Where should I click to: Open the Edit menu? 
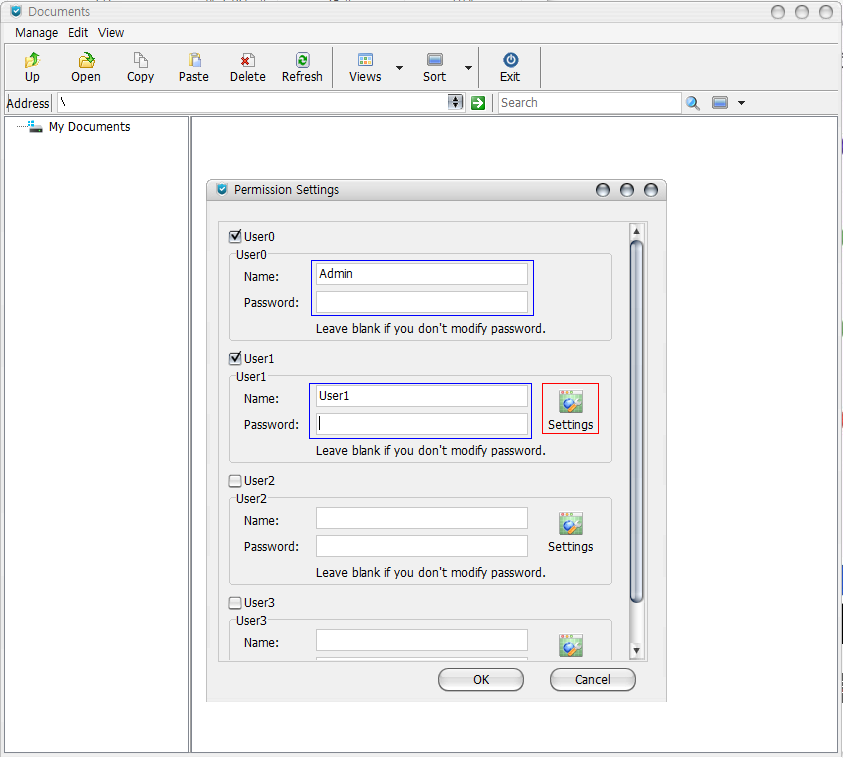pyautogui.click(x=78, y=33)
